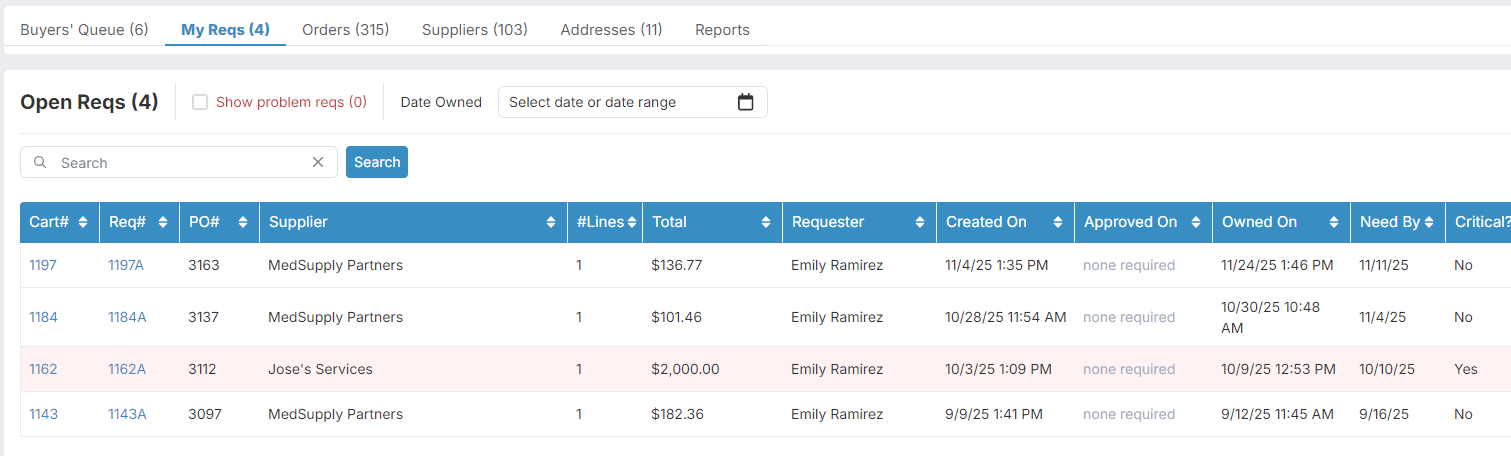Click the magnifier icon in search box
The image size is (1511, 456).
click(x=40, y=162)
